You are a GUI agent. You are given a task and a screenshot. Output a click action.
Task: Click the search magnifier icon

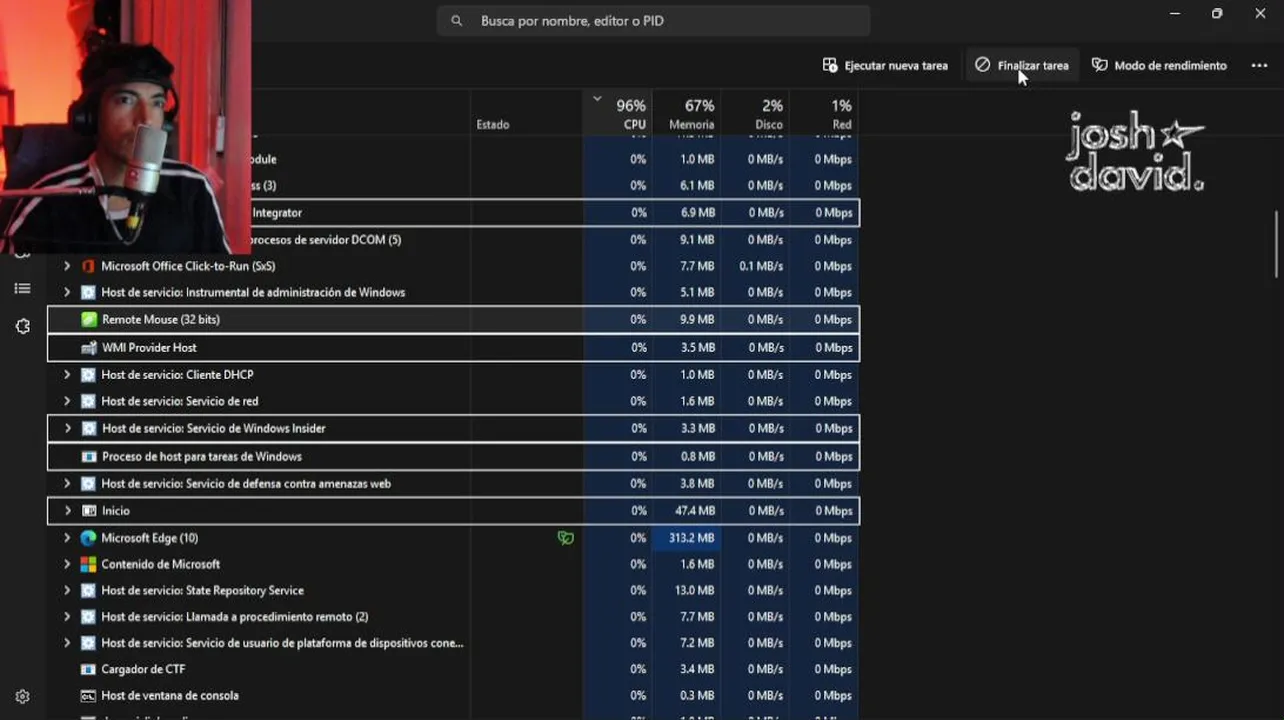(x=457, y=21)
